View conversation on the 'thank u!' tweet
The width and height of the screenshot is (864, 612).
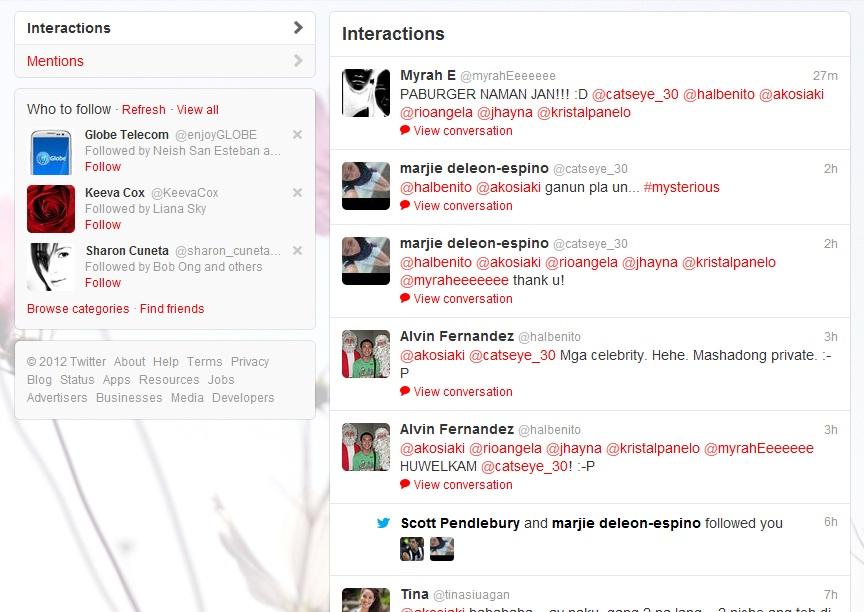pos(463,299)
